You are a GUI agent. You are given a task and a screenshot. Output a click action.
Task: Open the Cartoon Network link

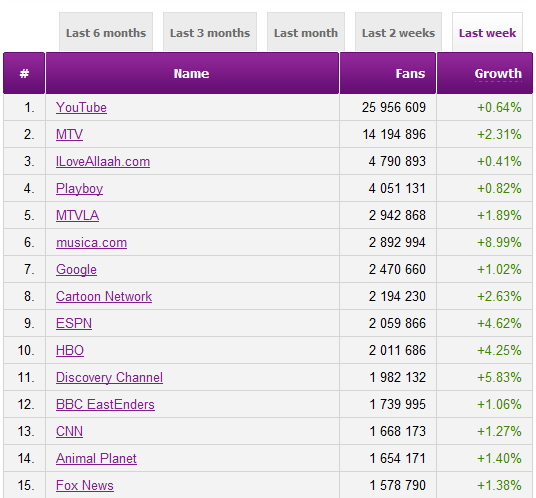tap(104, 296)
